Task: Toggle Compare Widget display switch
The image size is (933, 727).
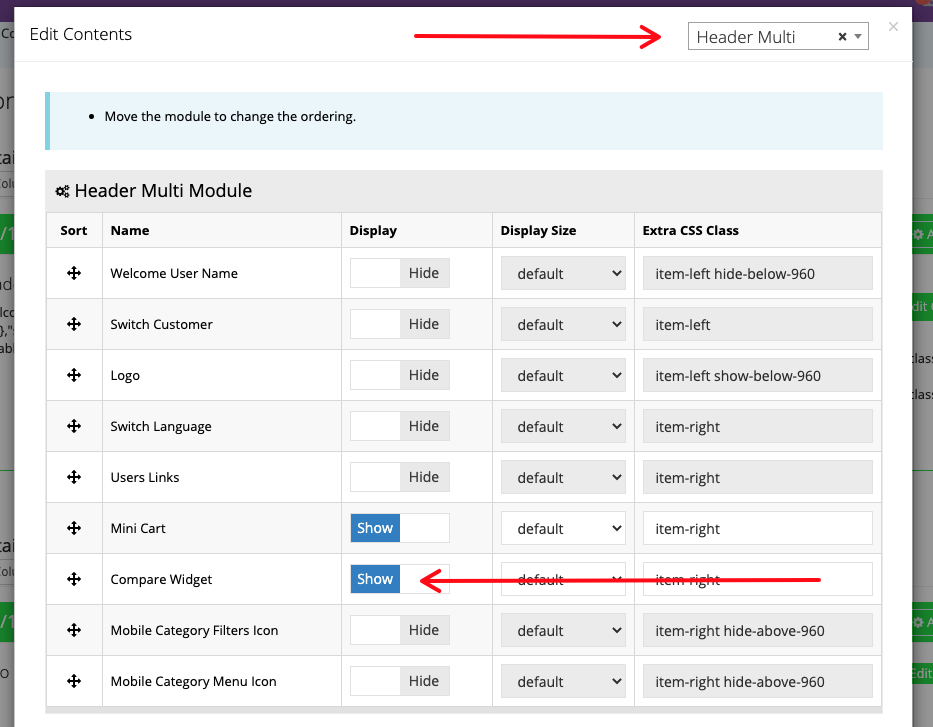Action: click(399, 579)
